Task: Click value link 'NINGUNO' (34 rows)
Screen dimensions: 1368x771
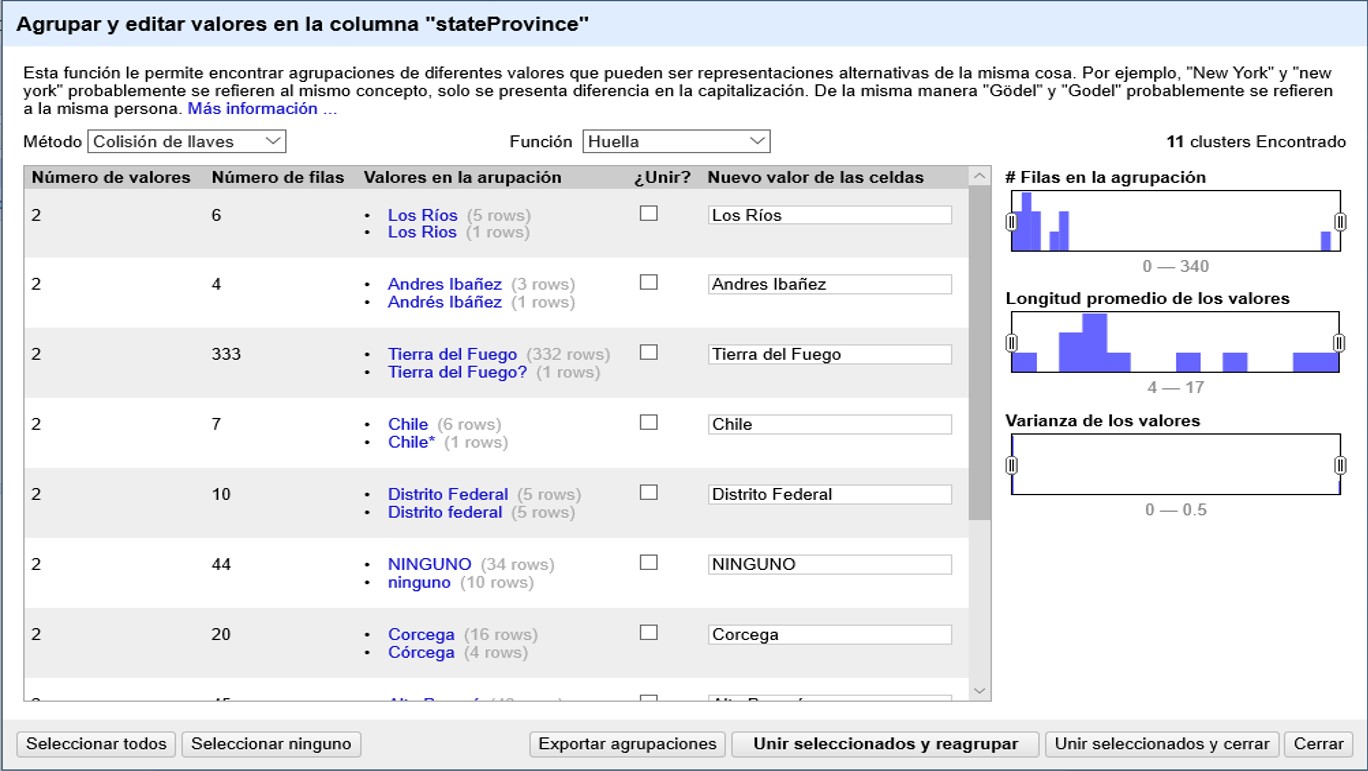Action: [430, 565]
